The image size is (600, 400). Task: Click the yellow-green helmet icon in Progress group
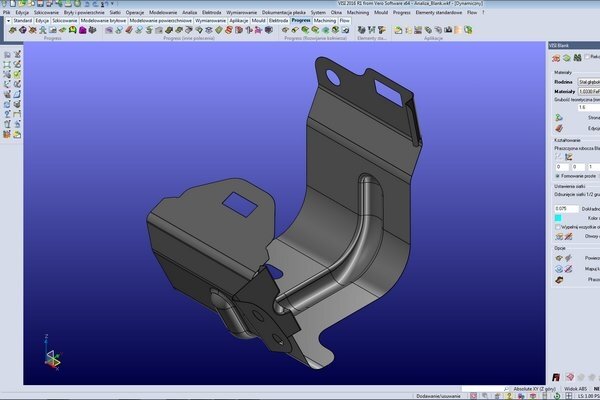coord(73,30)
